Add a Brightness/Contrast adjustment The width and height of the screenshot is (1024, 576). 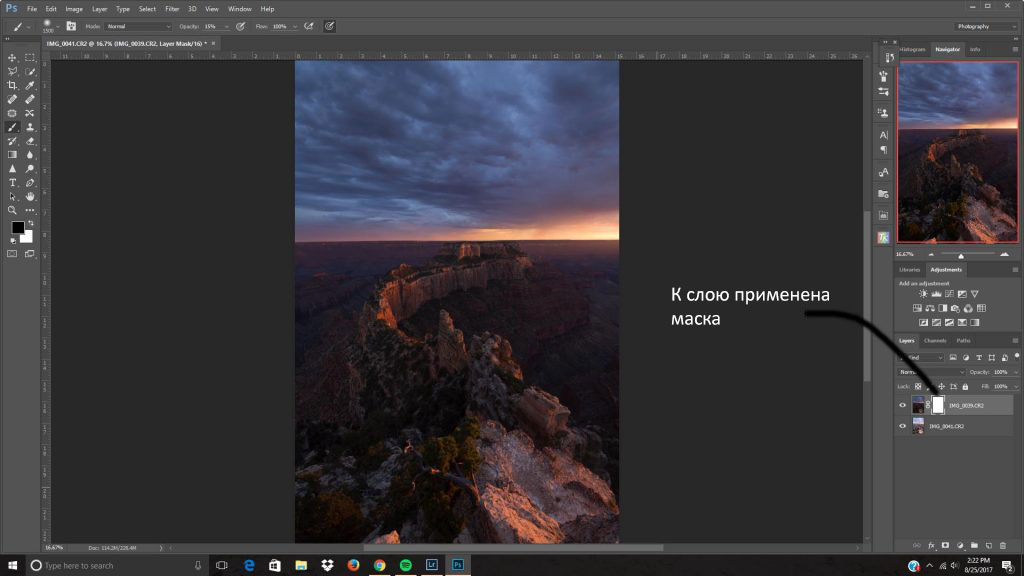(x=923, y=294)
